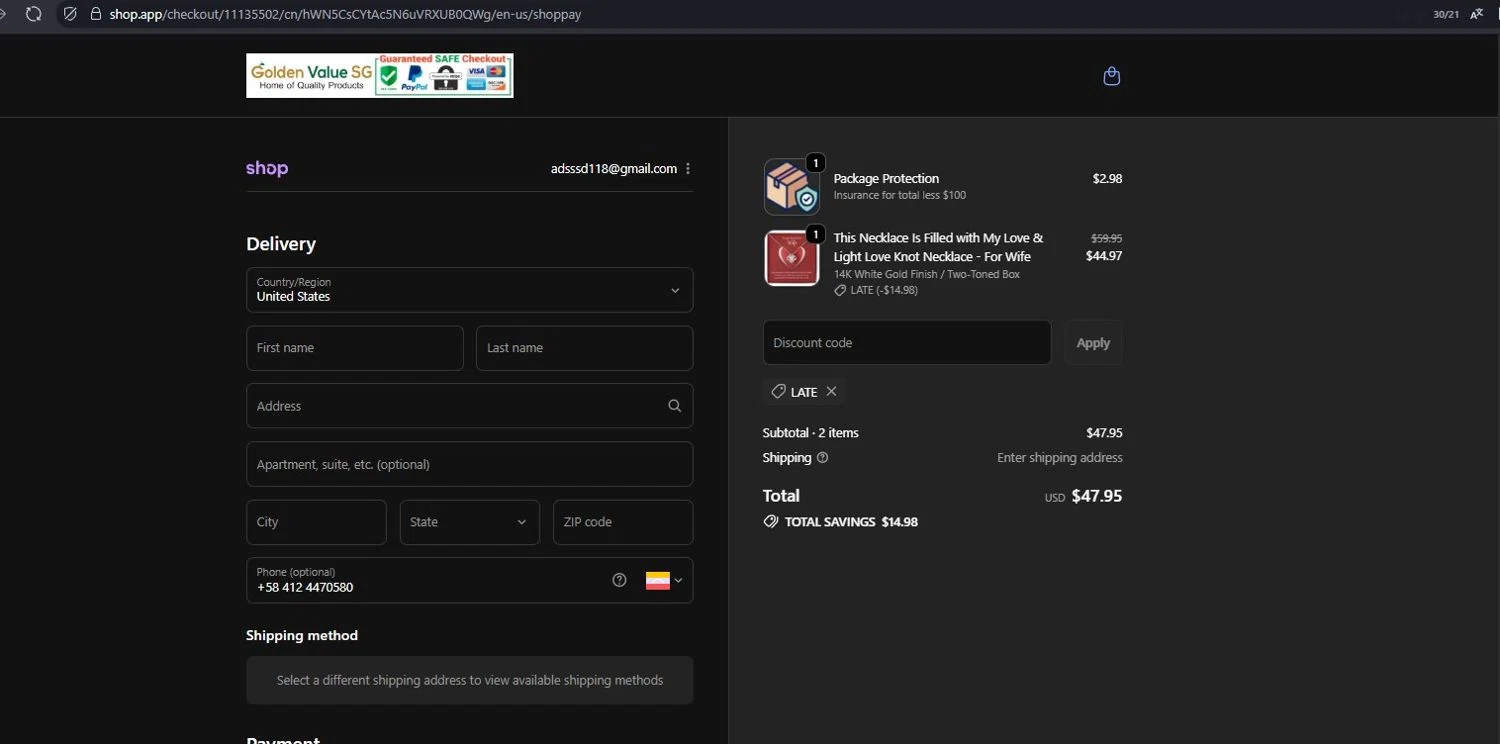1500x744 pixels.
Task: Open the State dropdown
Action: (469, 522)
